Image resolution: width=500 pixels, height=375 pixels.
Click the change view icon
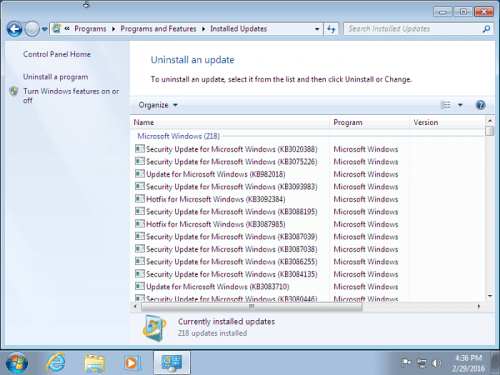(x=445, y=105)
